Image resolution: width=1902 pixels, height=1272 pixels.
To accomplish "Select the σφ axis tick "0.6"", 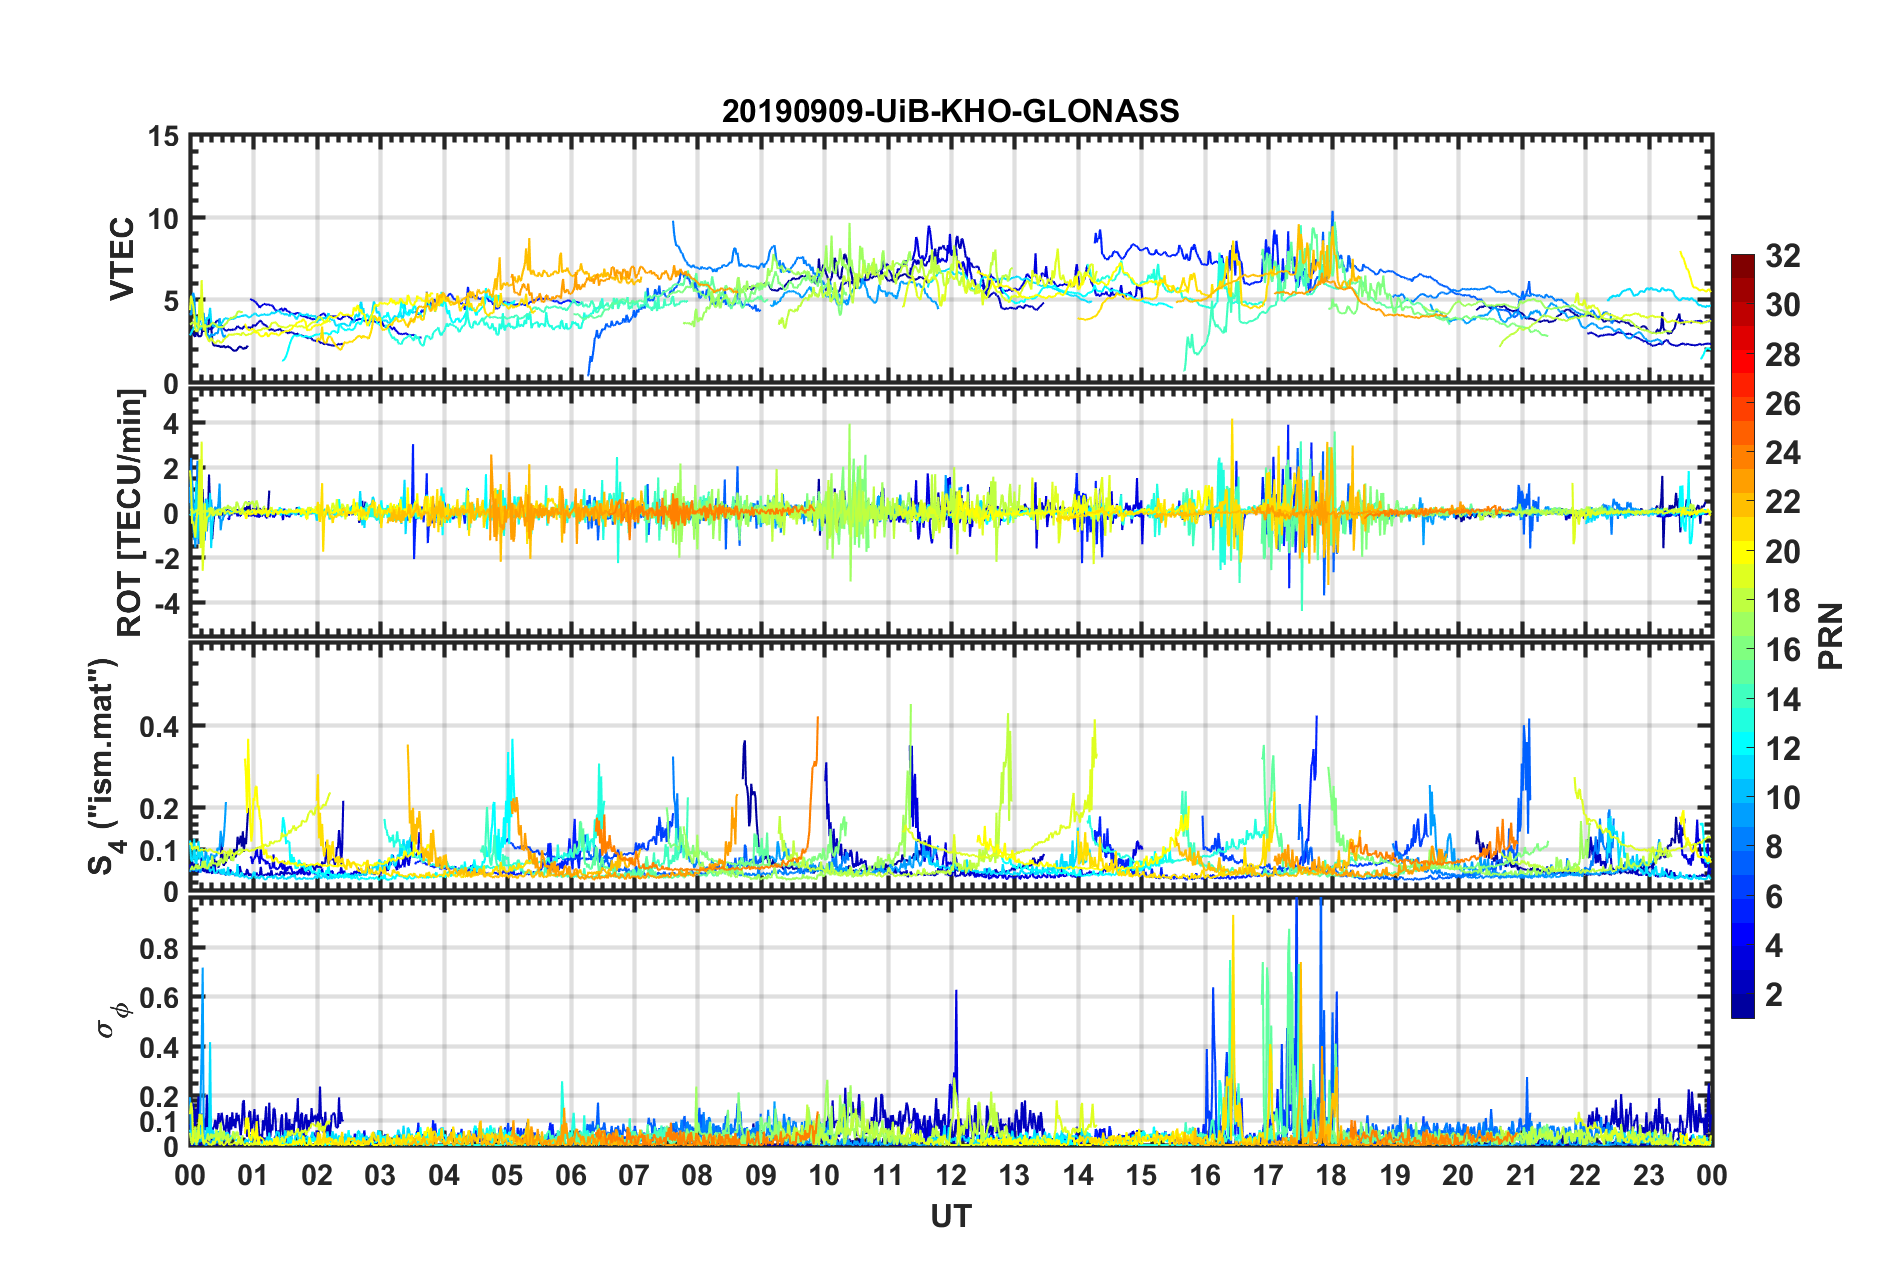I will (x=159, y=997).
